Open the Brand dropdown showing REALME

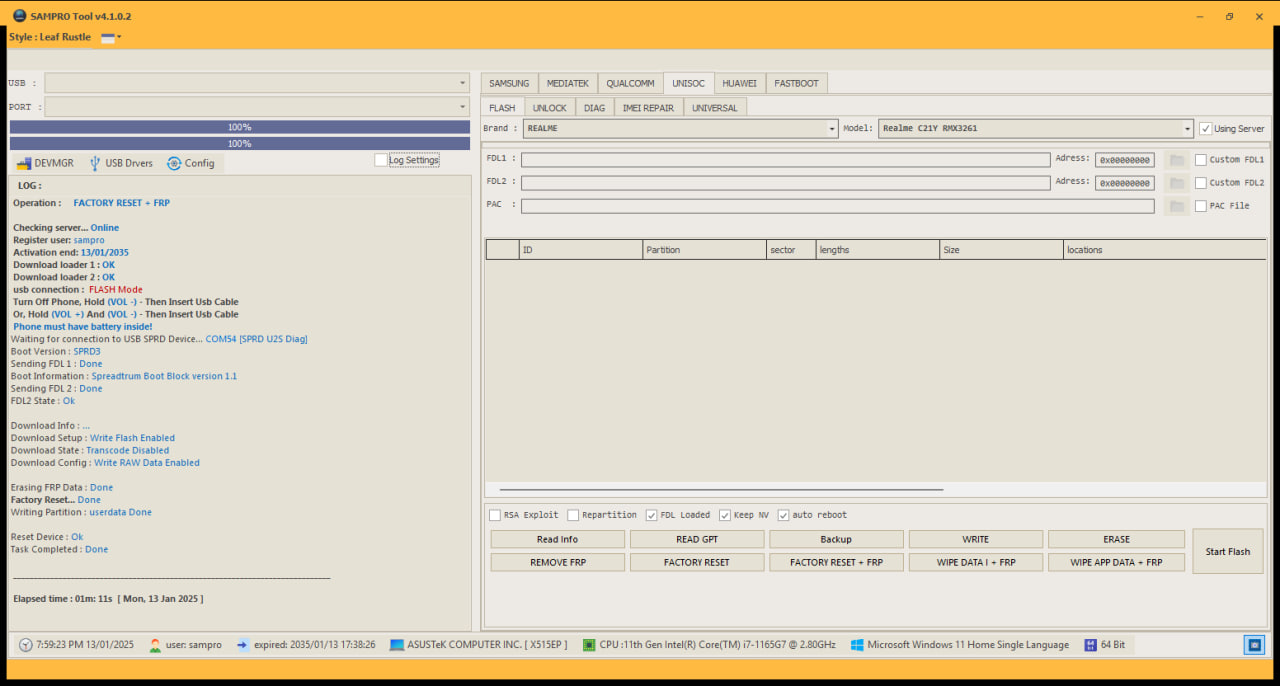point(680,128)
